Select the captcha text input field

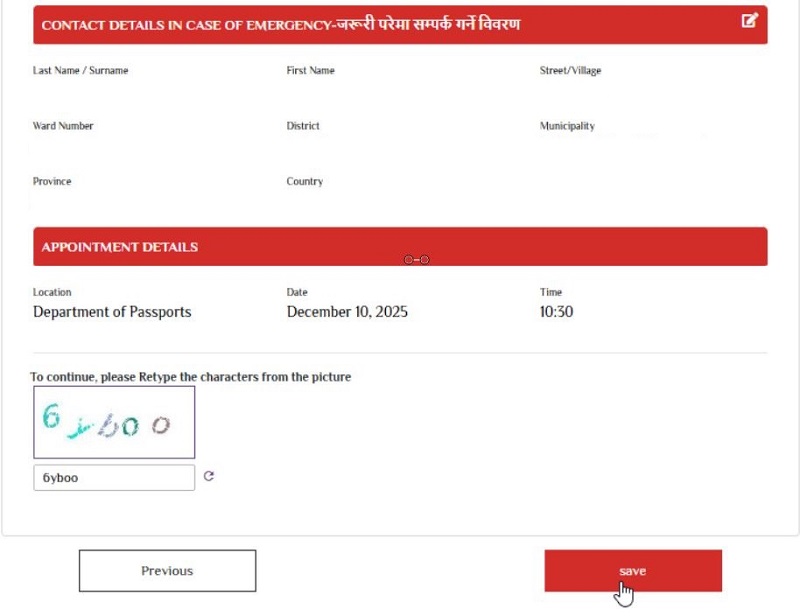[x=113, y=477]
